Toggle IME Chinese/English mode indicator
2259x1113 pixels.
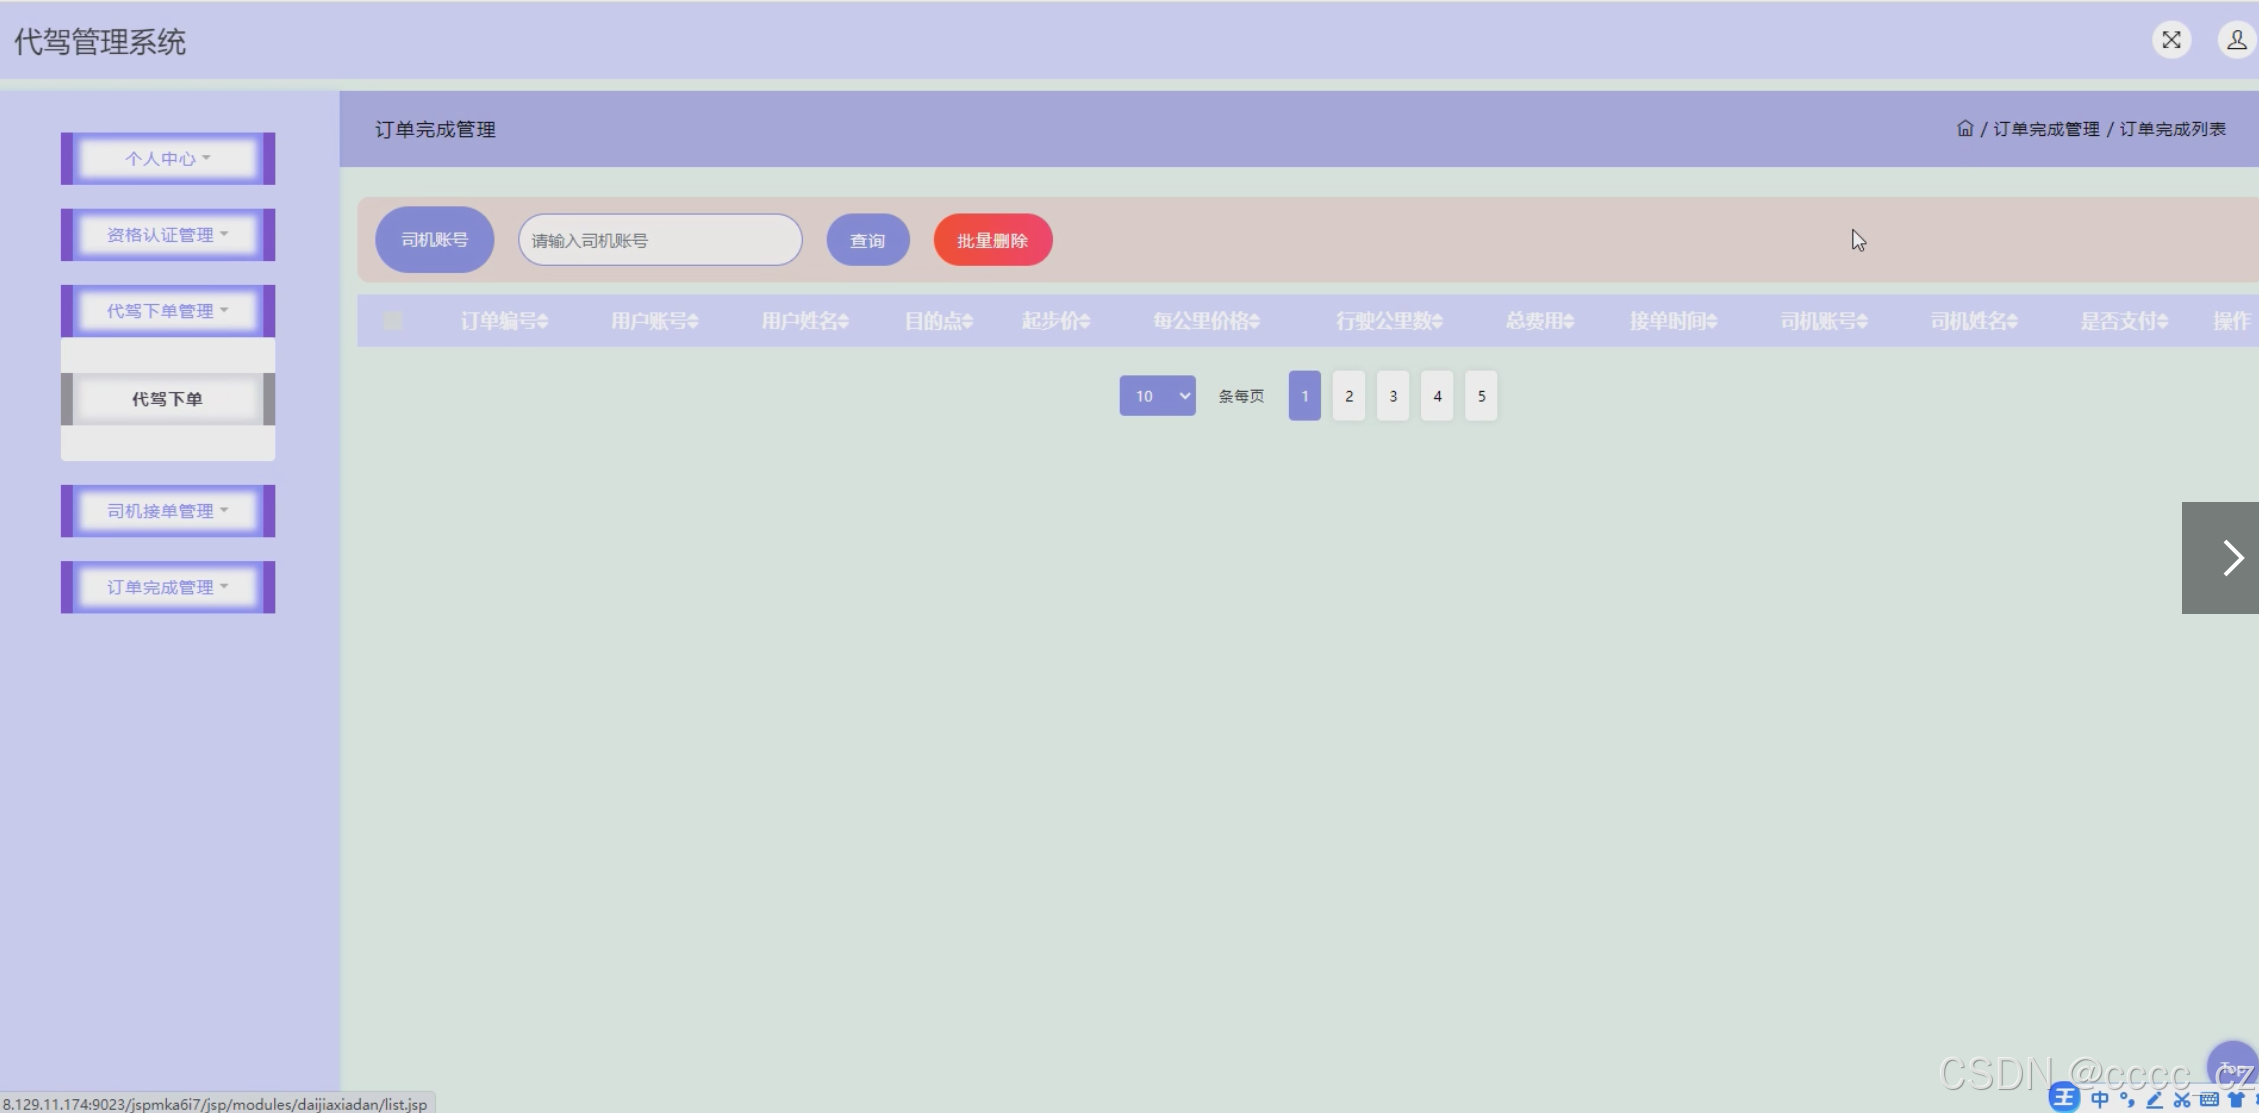pos(2100,1100)
